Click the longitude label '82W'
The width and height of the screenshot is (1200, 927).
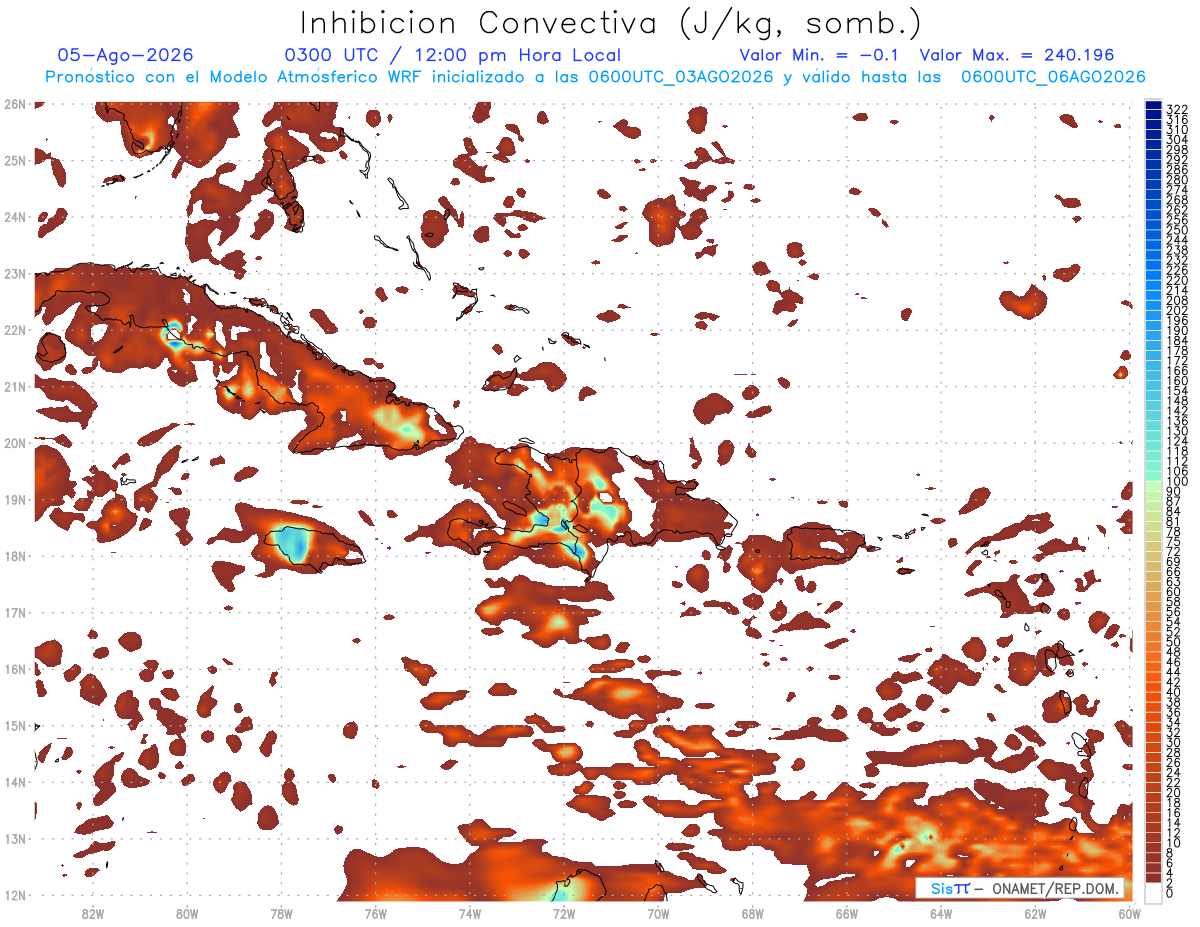[92, 913]
